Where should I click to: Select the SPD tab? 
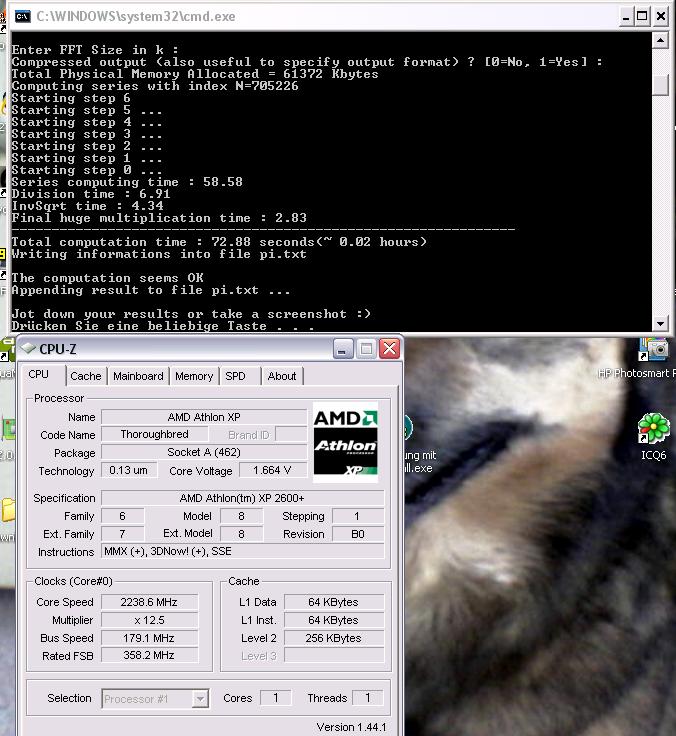pos(235,376)
